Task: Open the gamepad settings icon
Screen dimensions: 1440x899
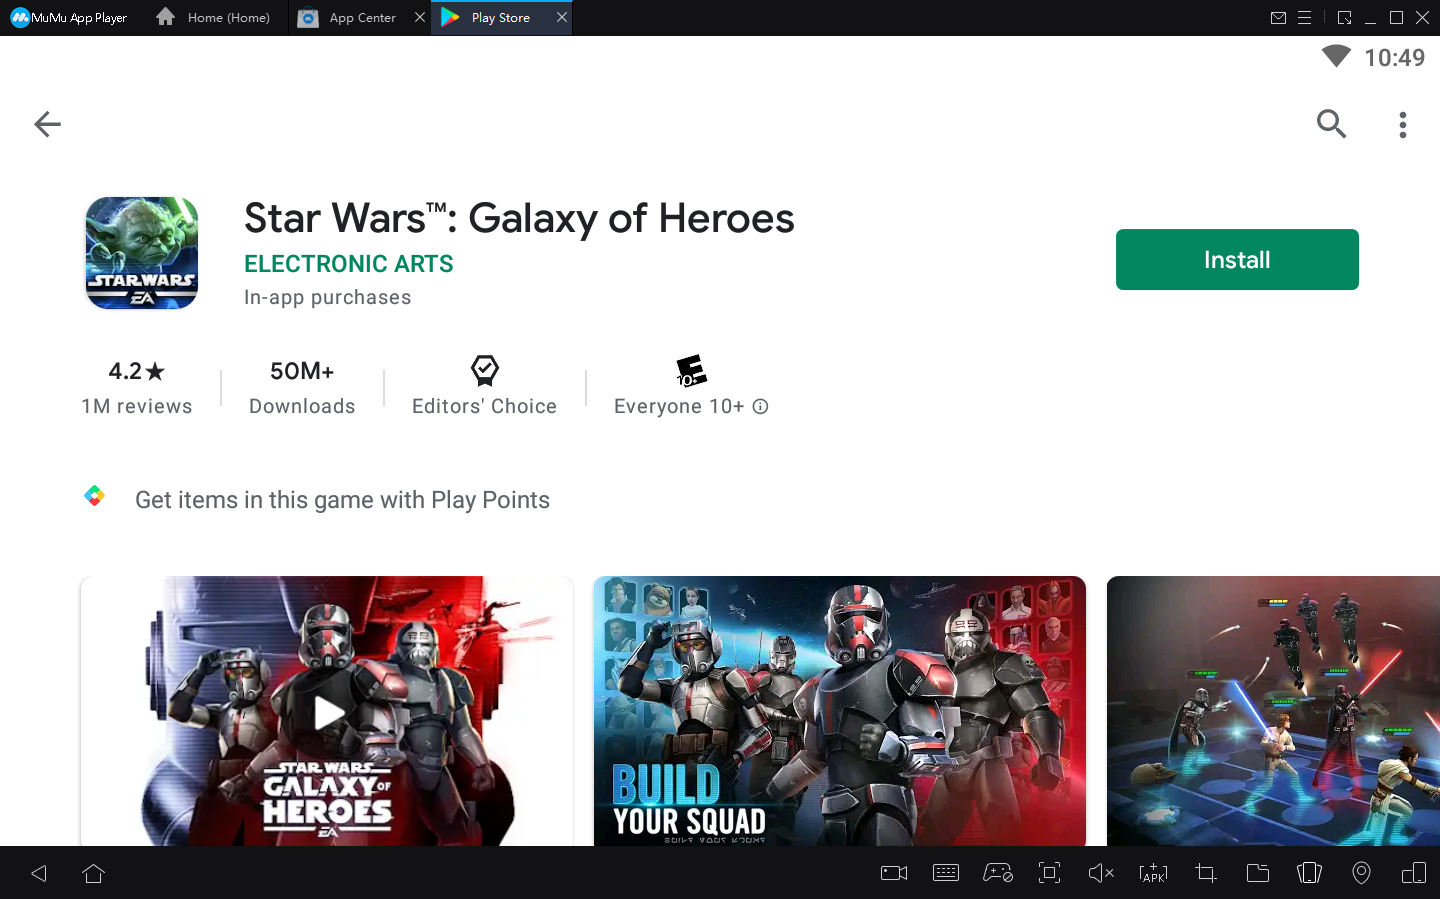Action: (x=998, y=874)
